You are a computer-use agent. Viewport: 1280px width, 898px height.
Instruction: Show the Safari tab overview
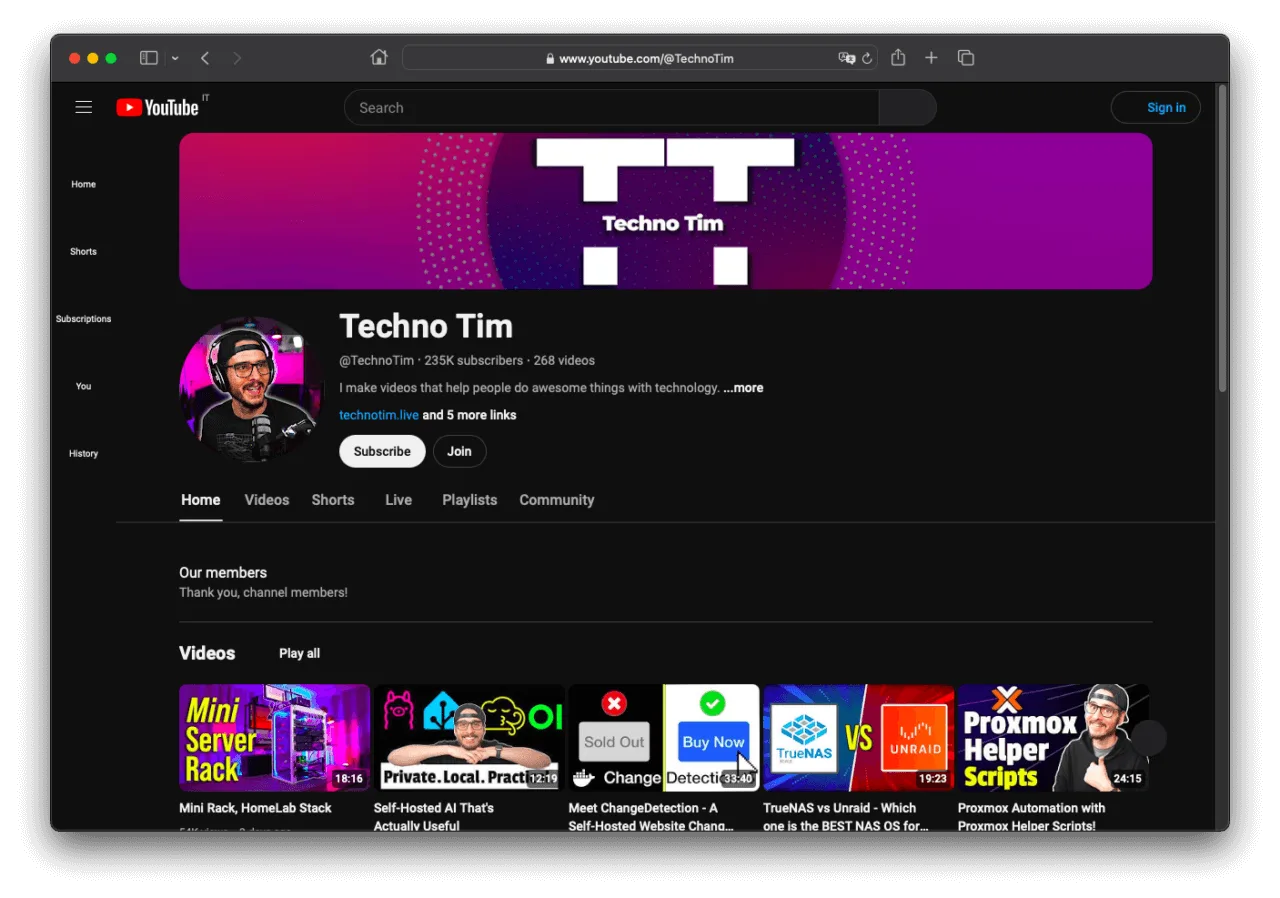click(x=966, y=58)
